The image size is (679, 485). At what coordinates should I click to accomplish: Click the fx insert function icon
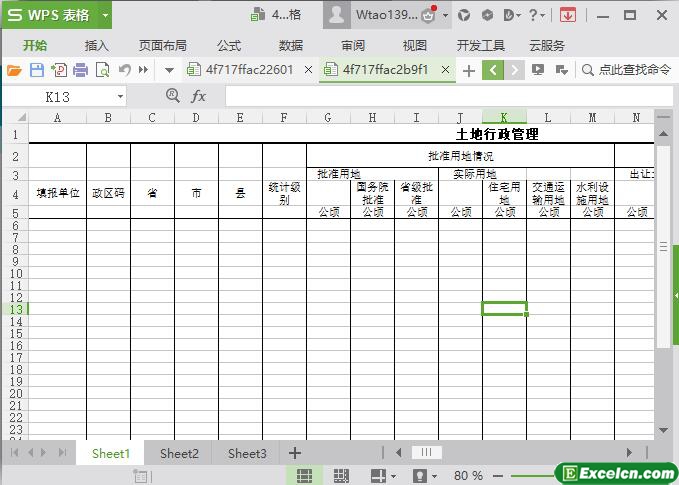tap(199, 96)
